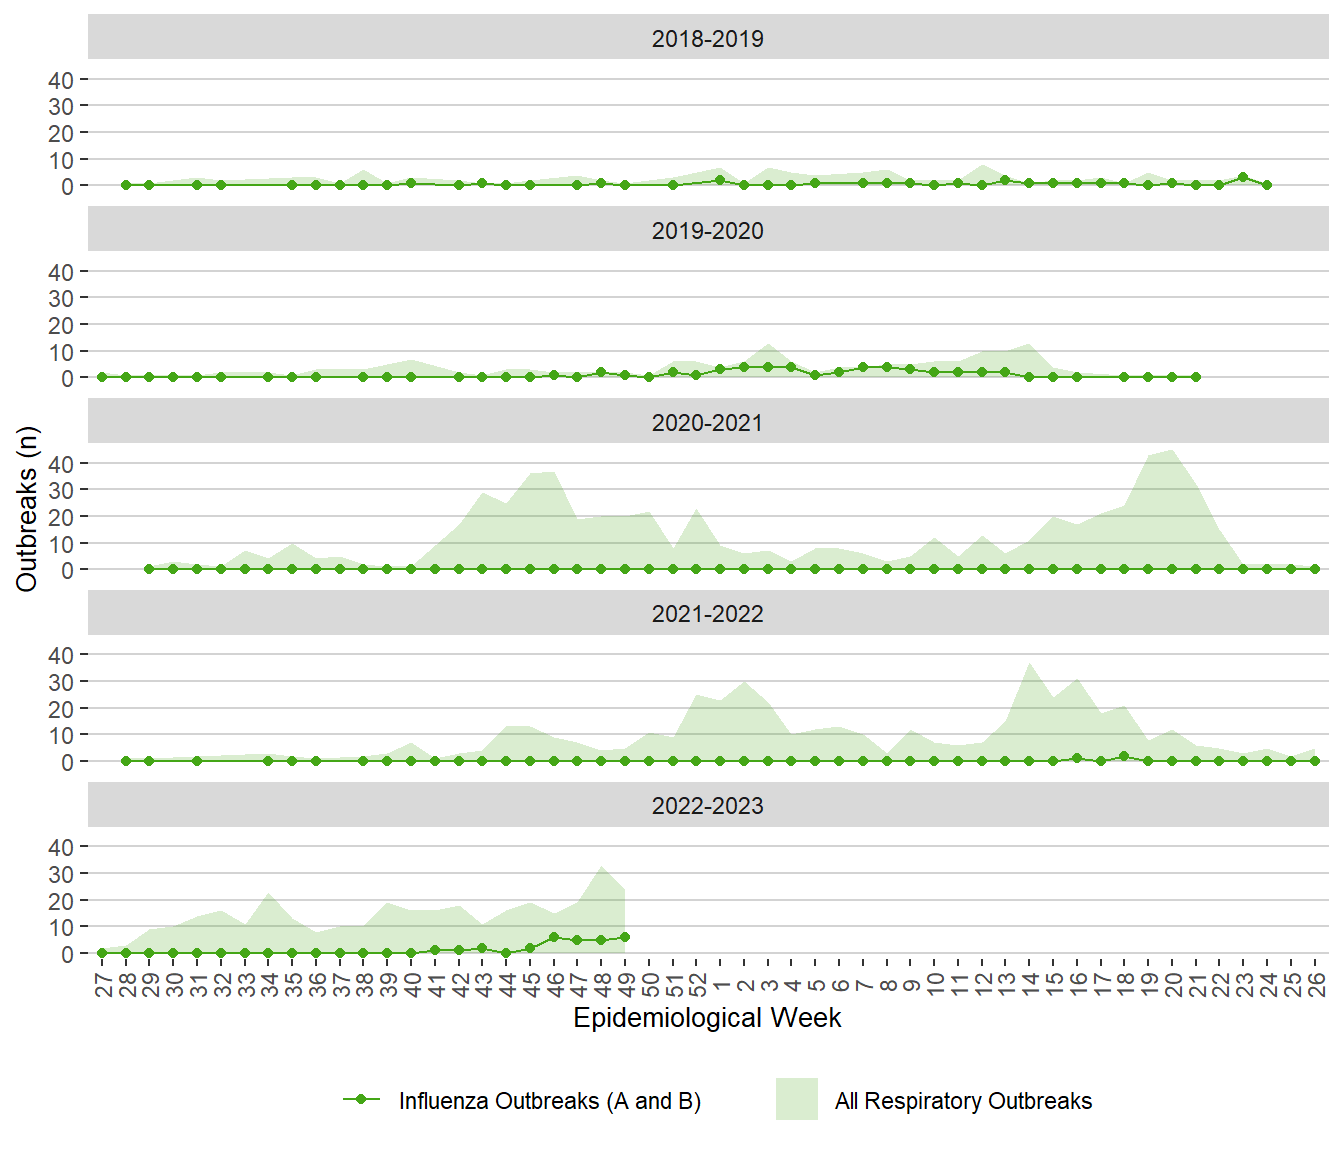This screenshot has height=1152, width=1344.
Task: Select the Influenza Outbreaks (A and B) legend label
Action: point(549,1101)
